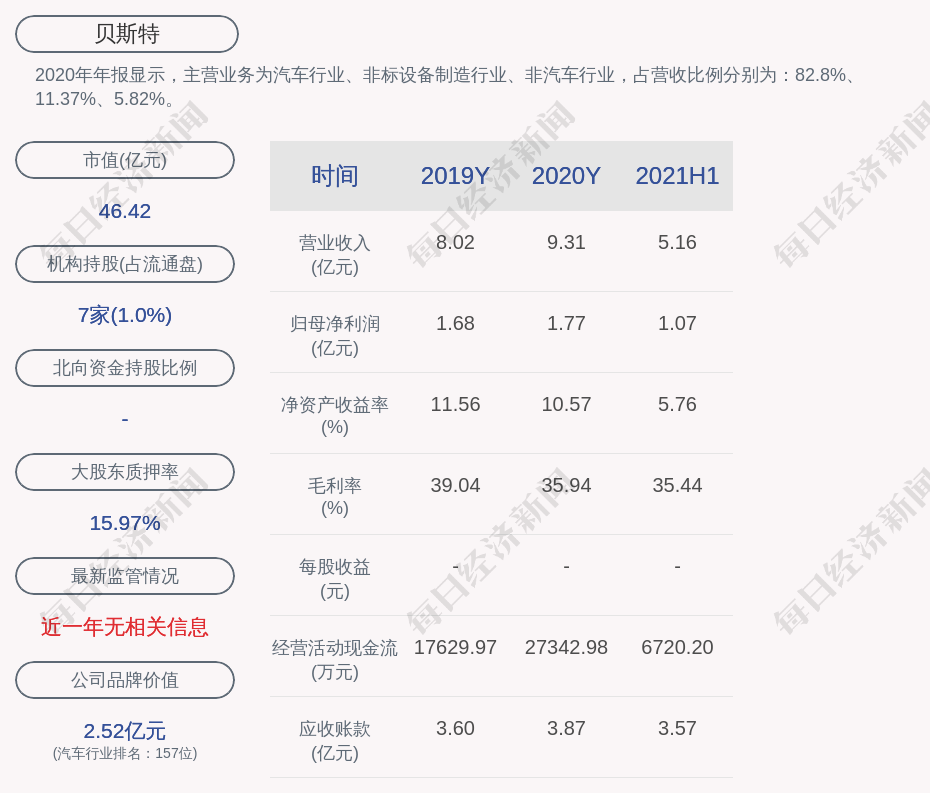Click the 大股东质押率 pill
This screenshot has height=793, width=930.
[x=125, y=472]
